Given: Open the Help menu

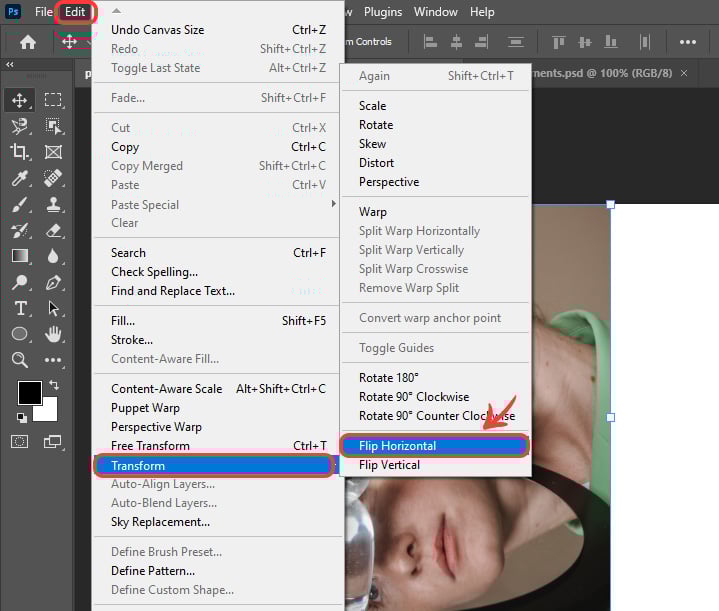Looking at the screenshot, I should (482, 12).
